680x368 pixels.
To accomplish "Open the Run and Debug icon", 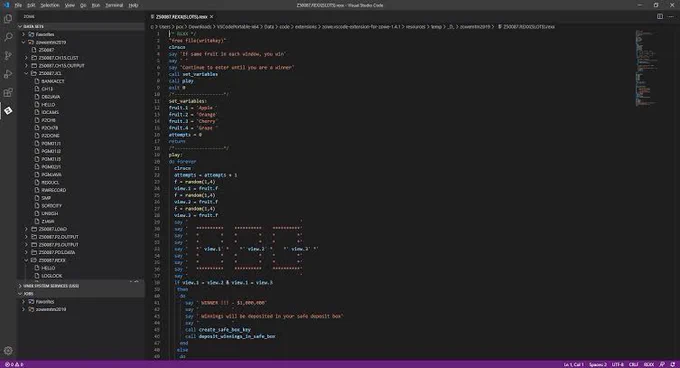I will [x=8, y=74].
